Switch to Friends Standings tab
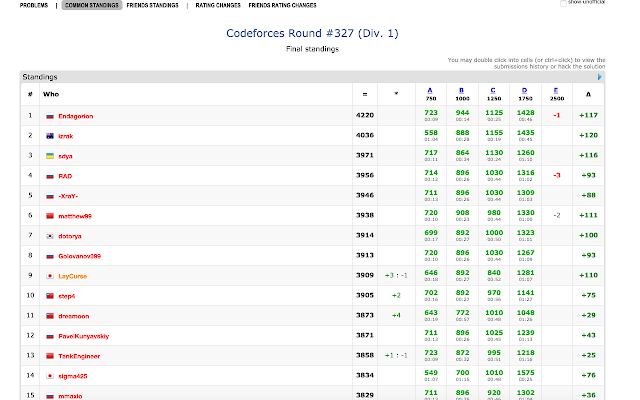Screen dimensions: 640x400 click(153, 5)
